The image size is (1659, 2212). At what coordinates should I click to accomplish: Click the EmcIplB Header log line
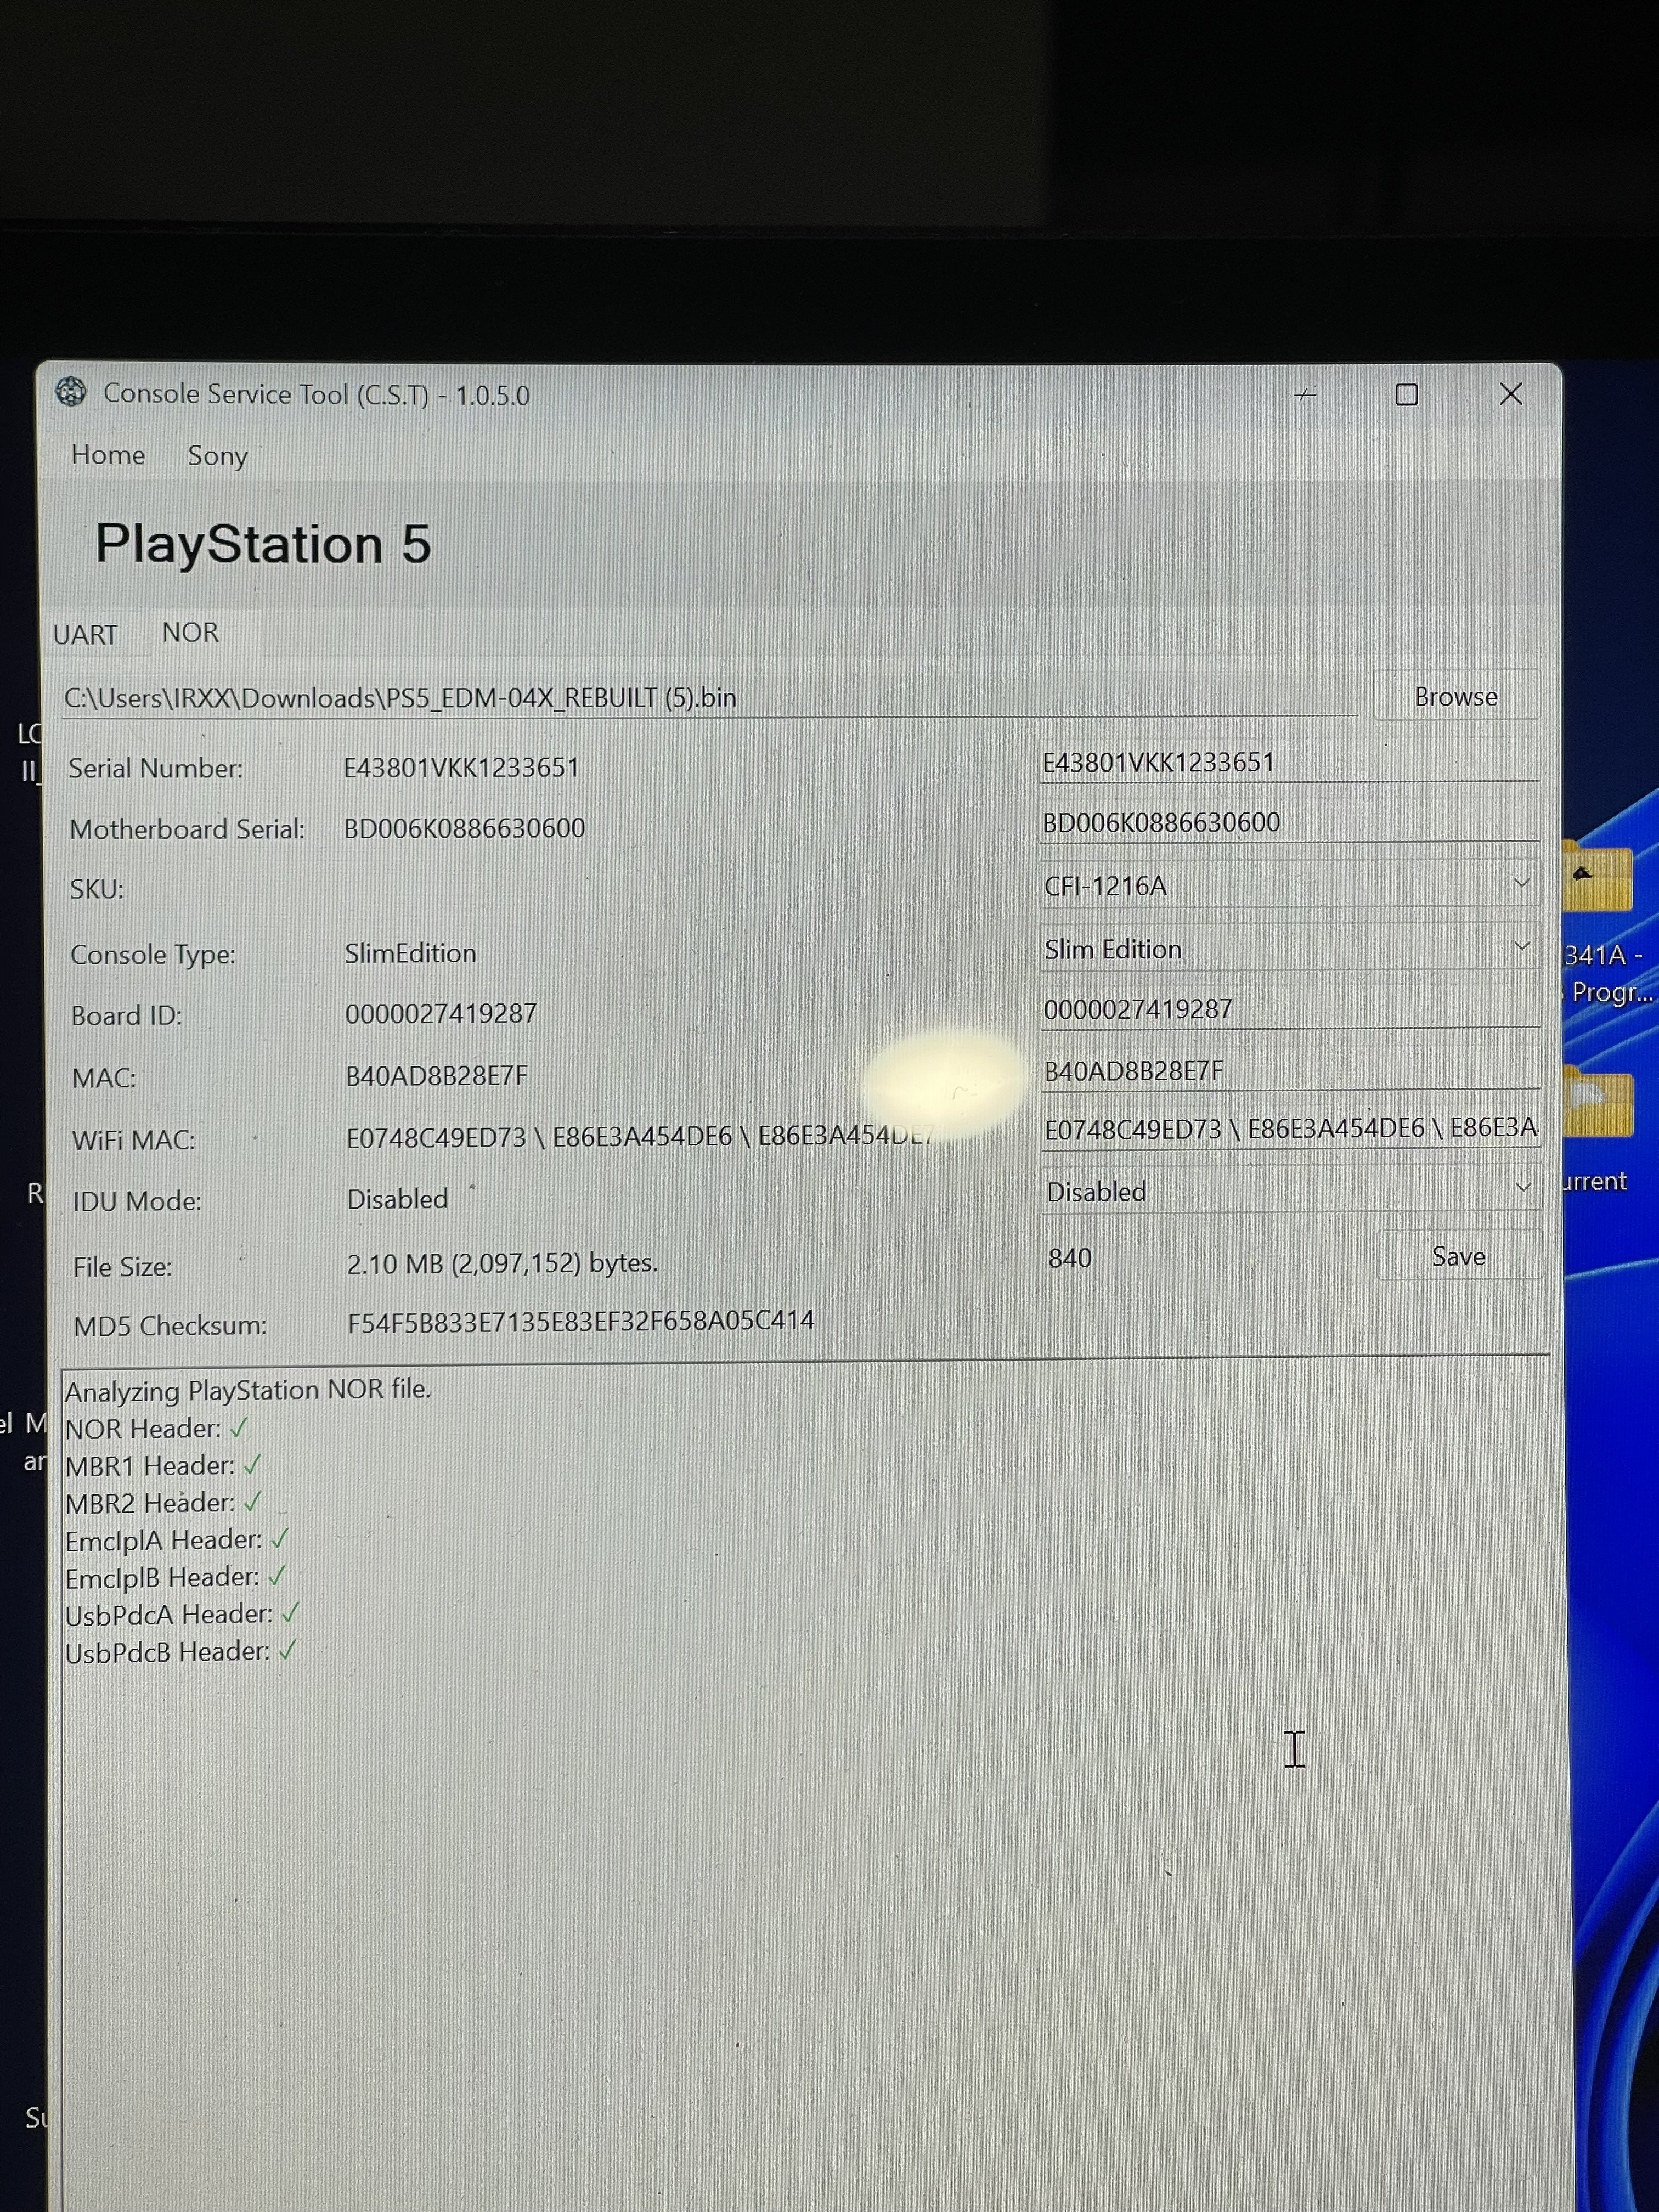tap(175, 1577)
